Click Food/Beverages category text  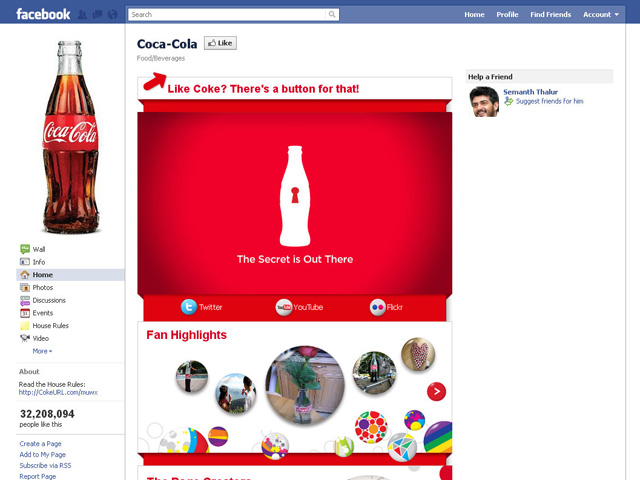coord(161,58)
